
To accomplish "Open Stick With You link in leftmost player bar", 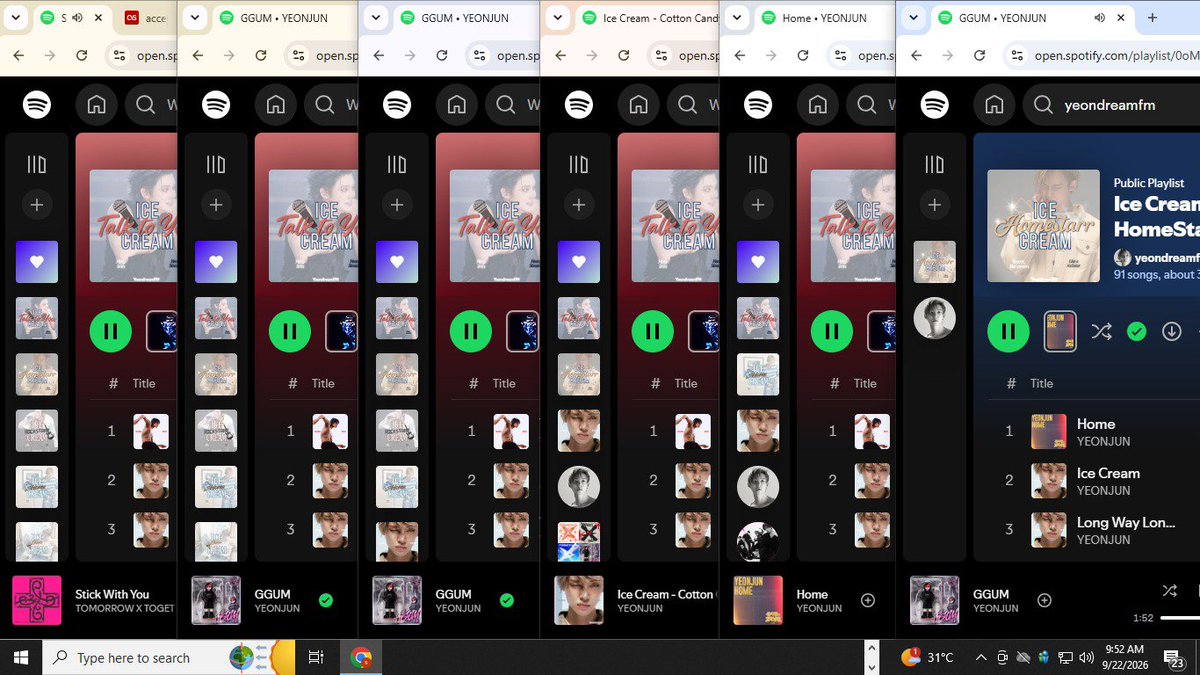I will point(112,594).
